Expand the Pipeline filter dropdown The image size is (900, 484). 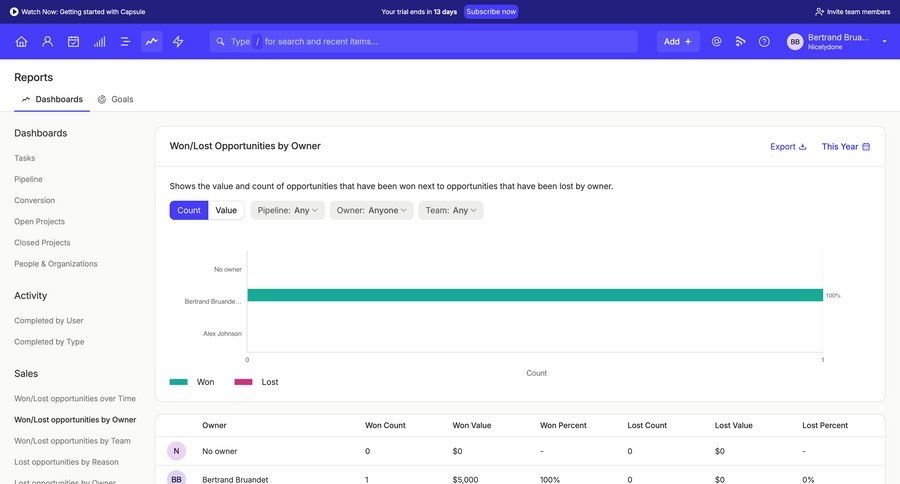[288, 210]
